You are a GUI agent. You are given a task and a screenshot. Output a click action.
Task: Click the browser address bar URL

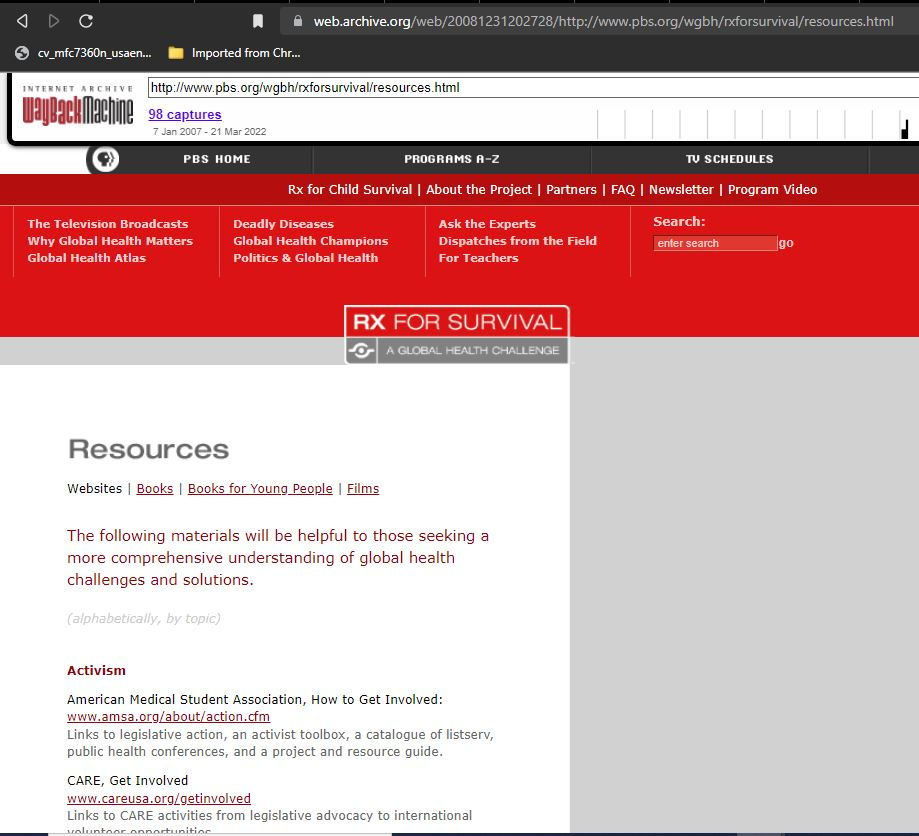click(603, 21)
